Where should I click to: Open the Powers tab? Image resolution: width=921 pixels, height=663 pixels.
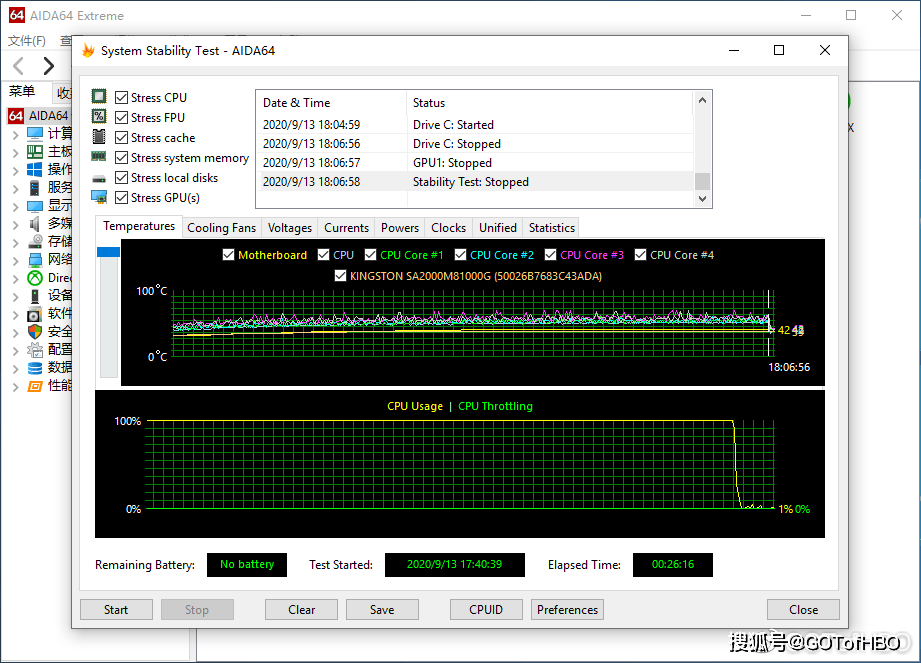(400, 228)
